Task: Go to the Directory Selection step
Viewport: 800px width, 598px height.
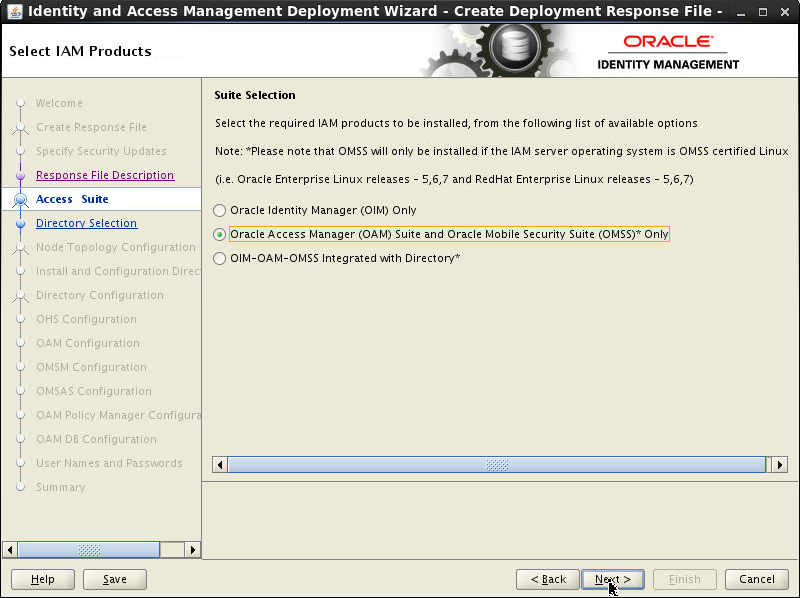Action: 86,223
